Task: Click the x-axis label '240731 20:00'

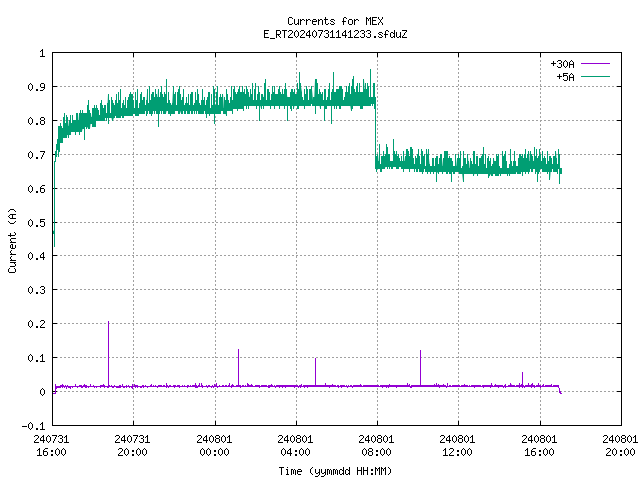Action: (x=132, y=446)
